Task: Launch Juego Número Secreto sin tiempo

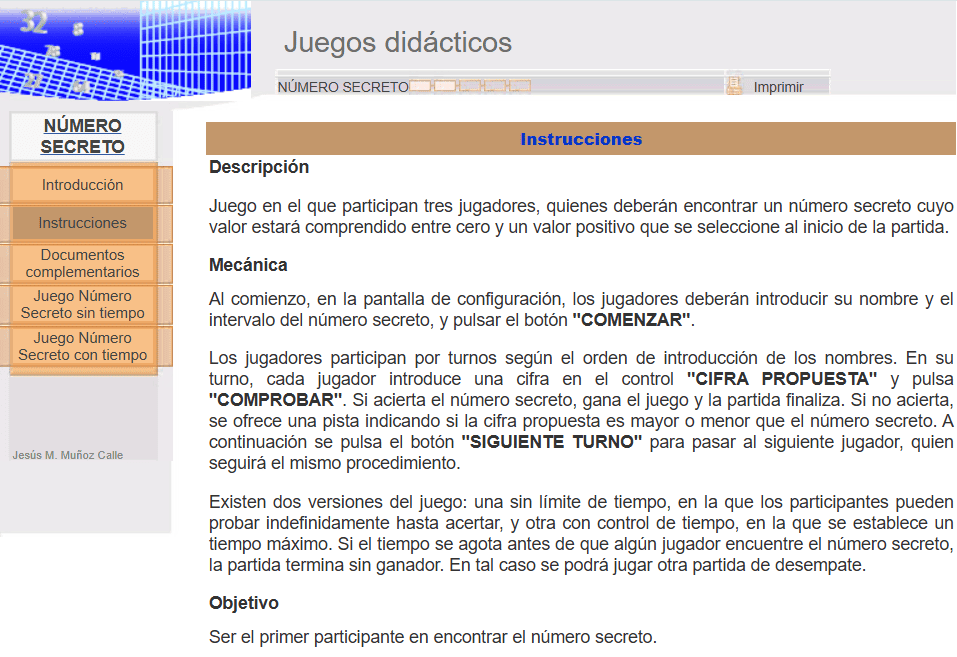Action: pos(83,304)
